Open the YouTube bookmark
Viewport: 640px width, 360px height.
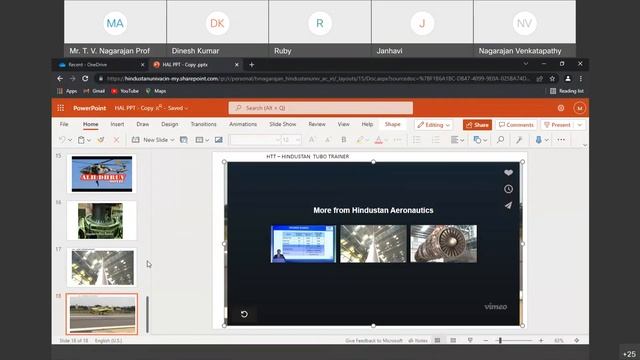pos(125,91)
